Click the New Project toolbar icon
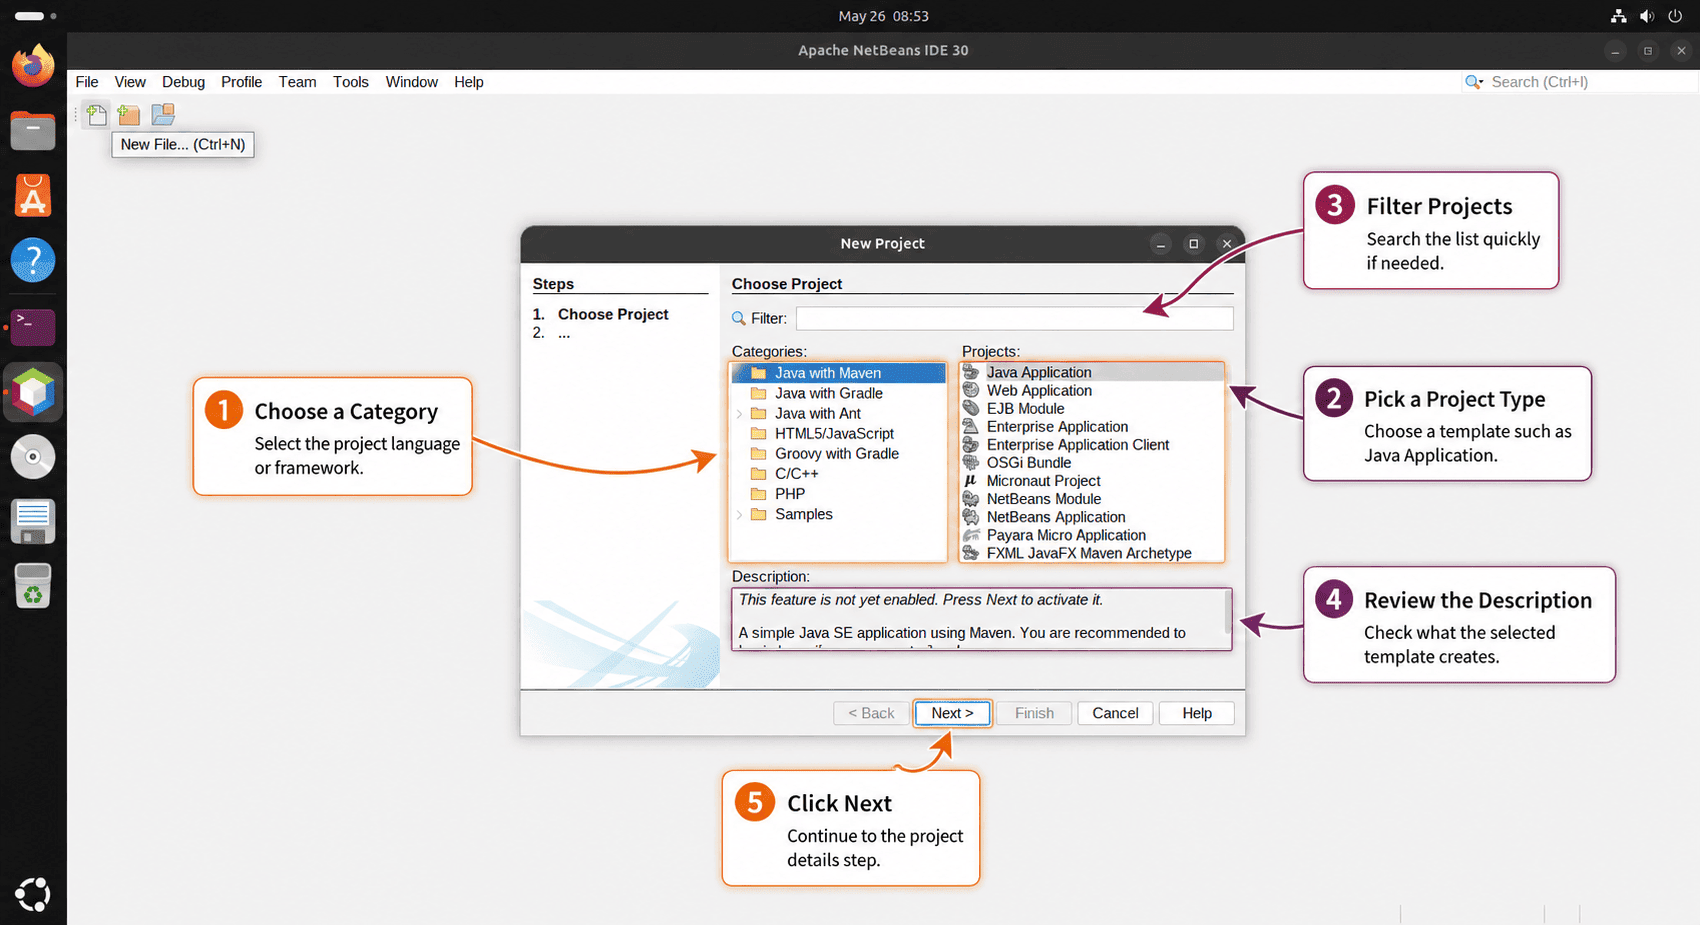Image resolution: width=1700 pixels, height=925 pixels. pyautogui.click(x=129, y=115)
